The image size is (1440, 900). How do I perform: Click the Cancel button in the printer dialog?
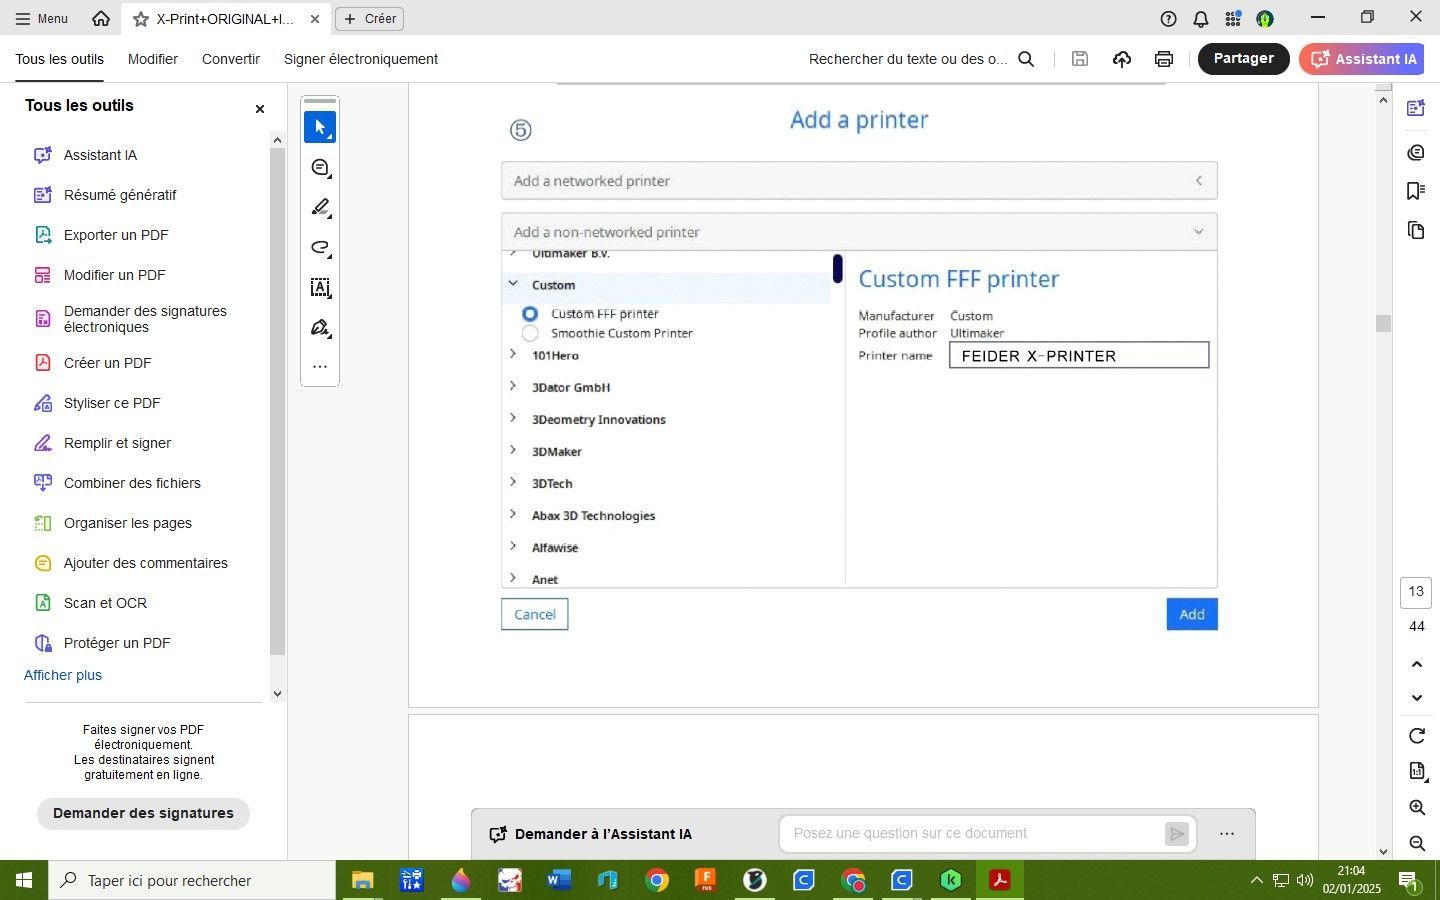(x=535, y=614)
